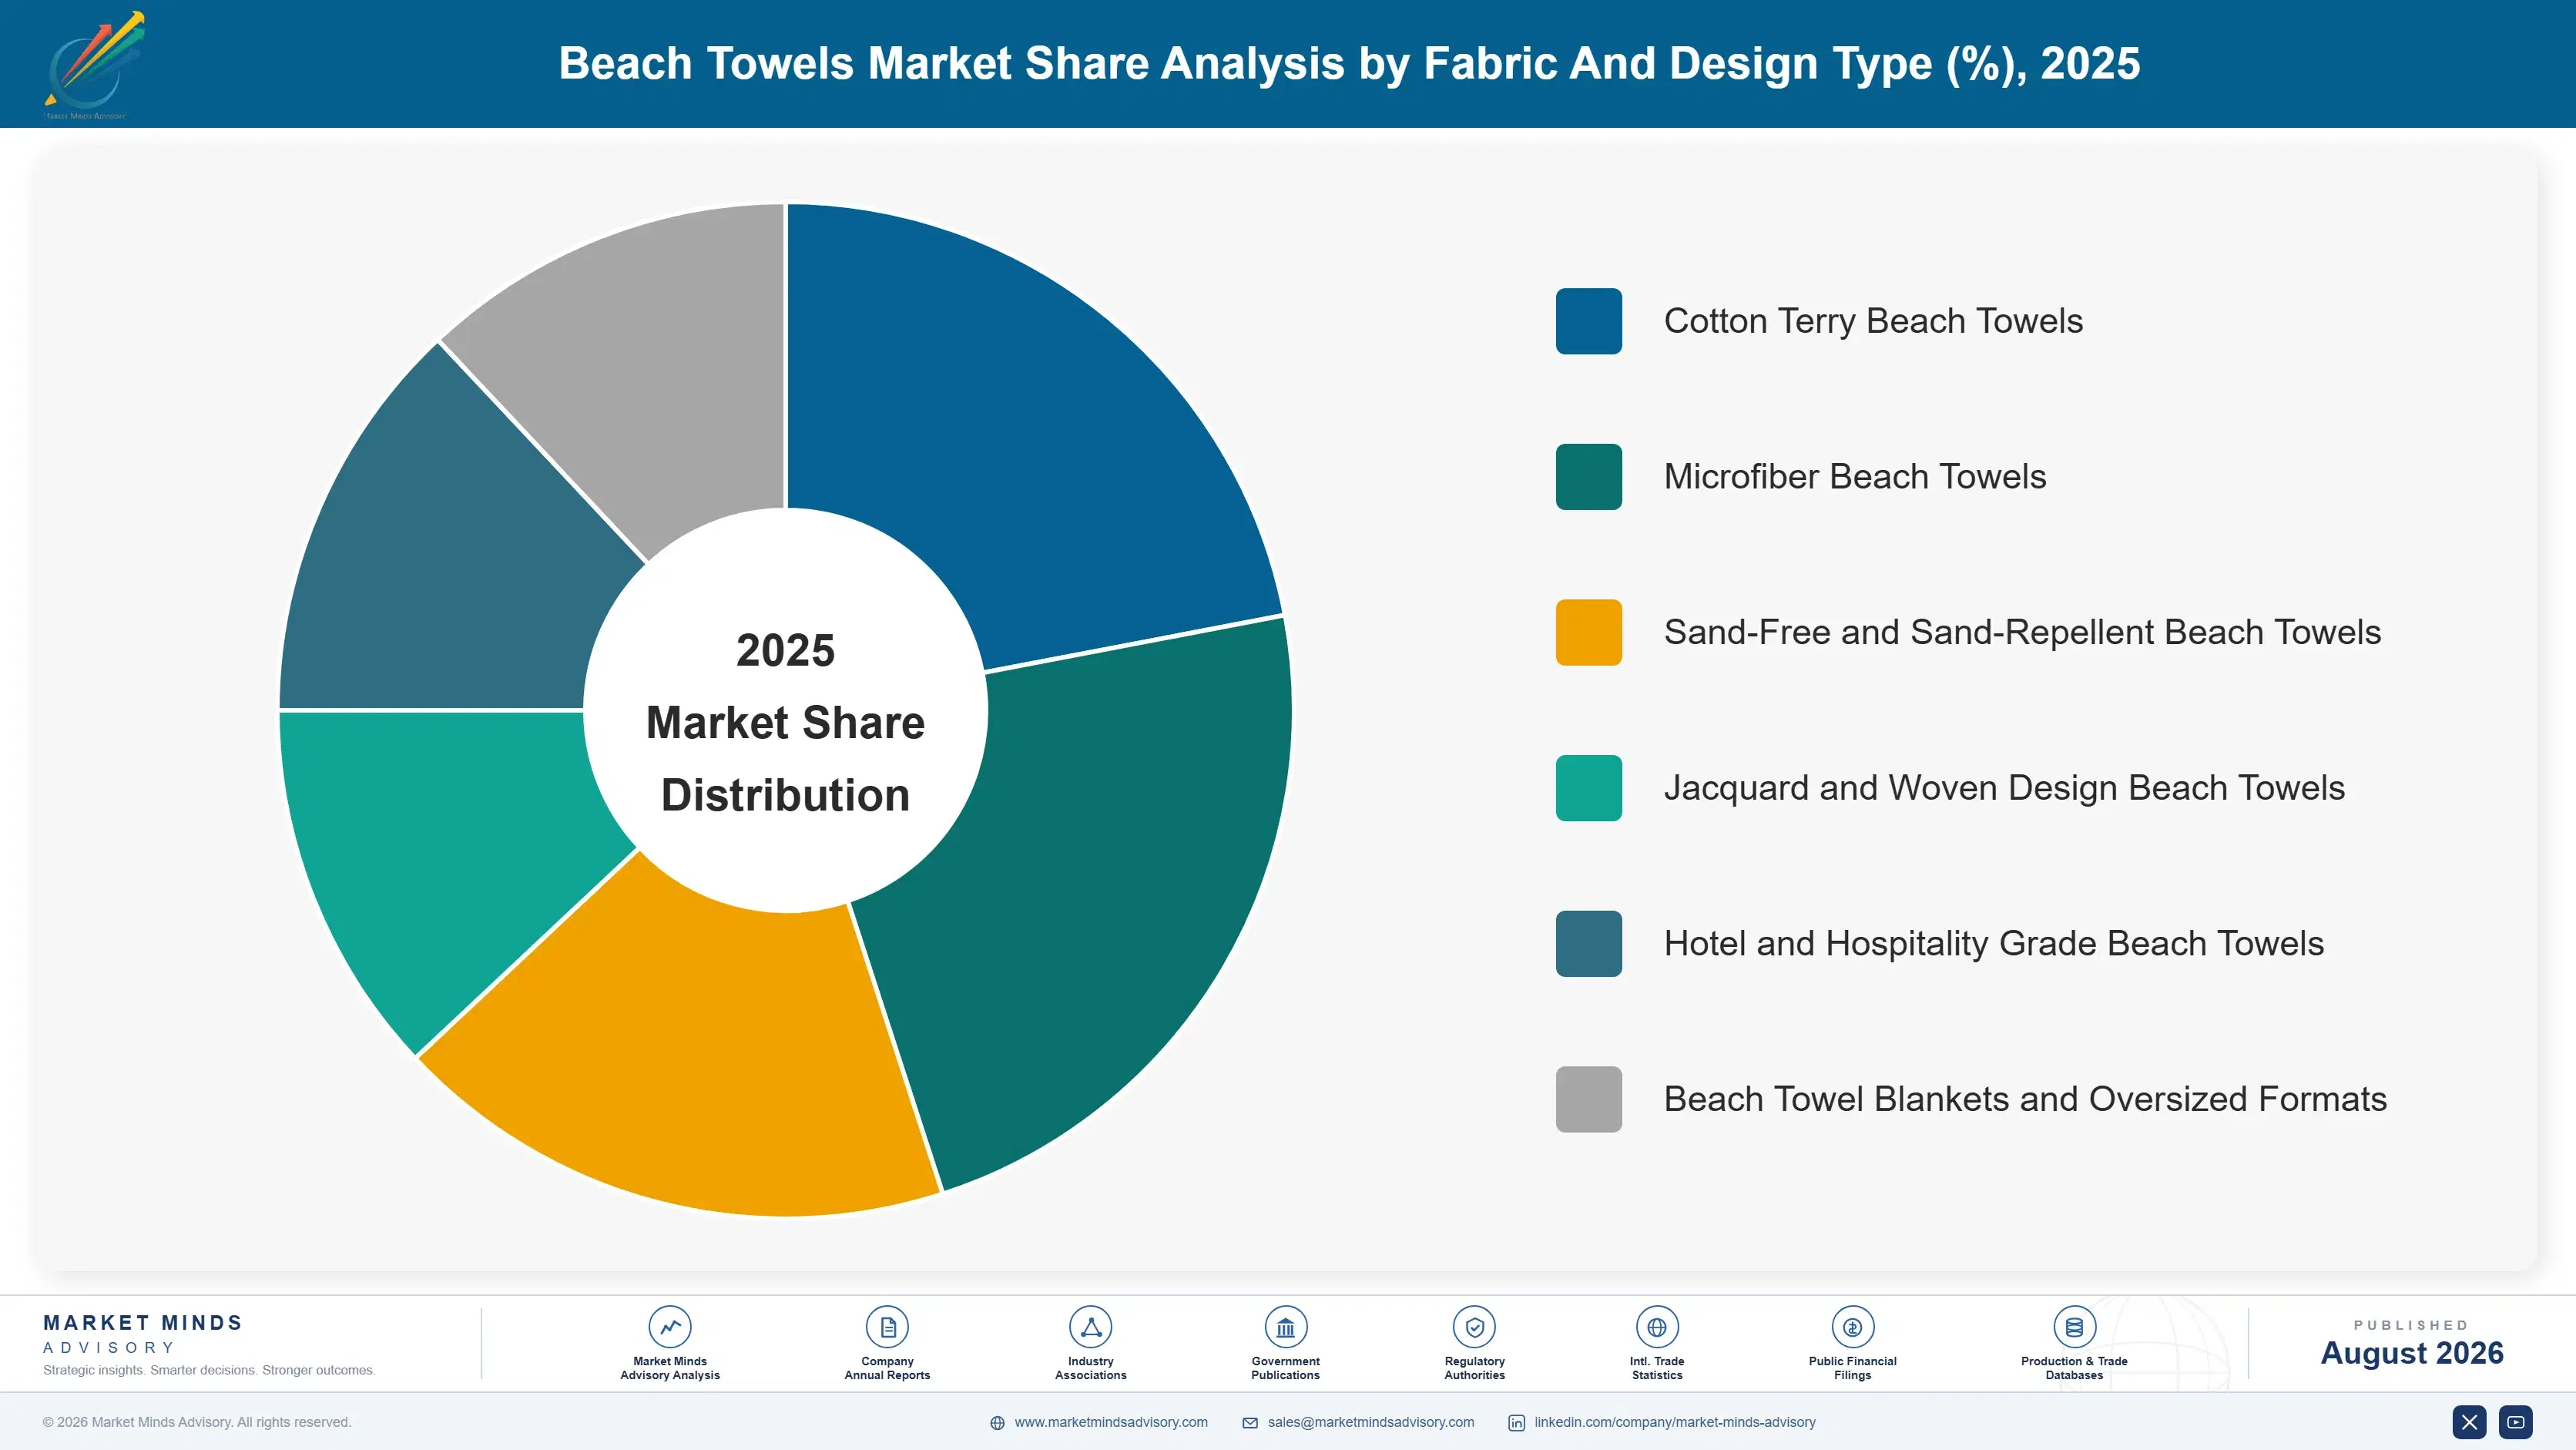Click the Company Annual Reports icon
This screenshot has width=2576, height=1450.
[x=887, y=1327]
